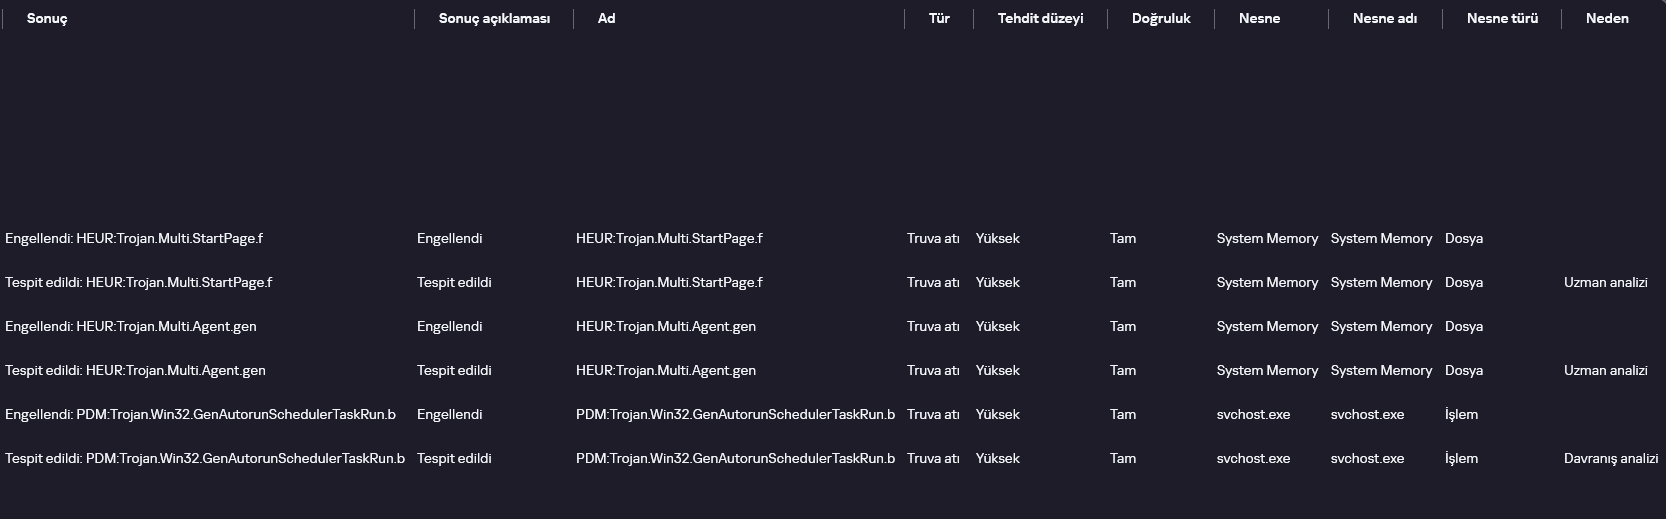The image size is (1666, 519).
Task: Sort by Tehdit düzeyi column
Action: (1040, 19)
